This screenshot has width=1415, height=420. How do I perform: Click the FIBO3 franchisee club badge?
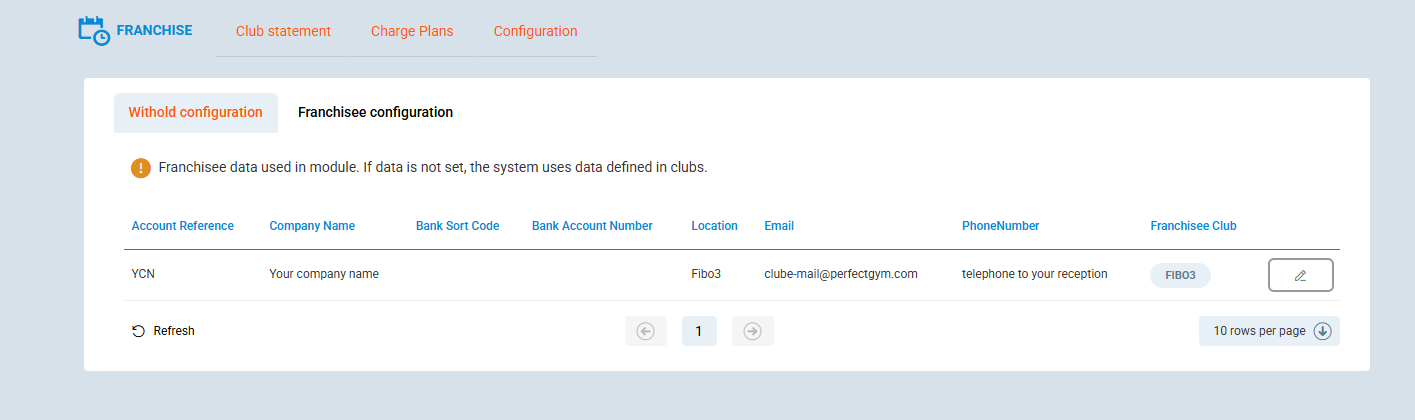1180,275
